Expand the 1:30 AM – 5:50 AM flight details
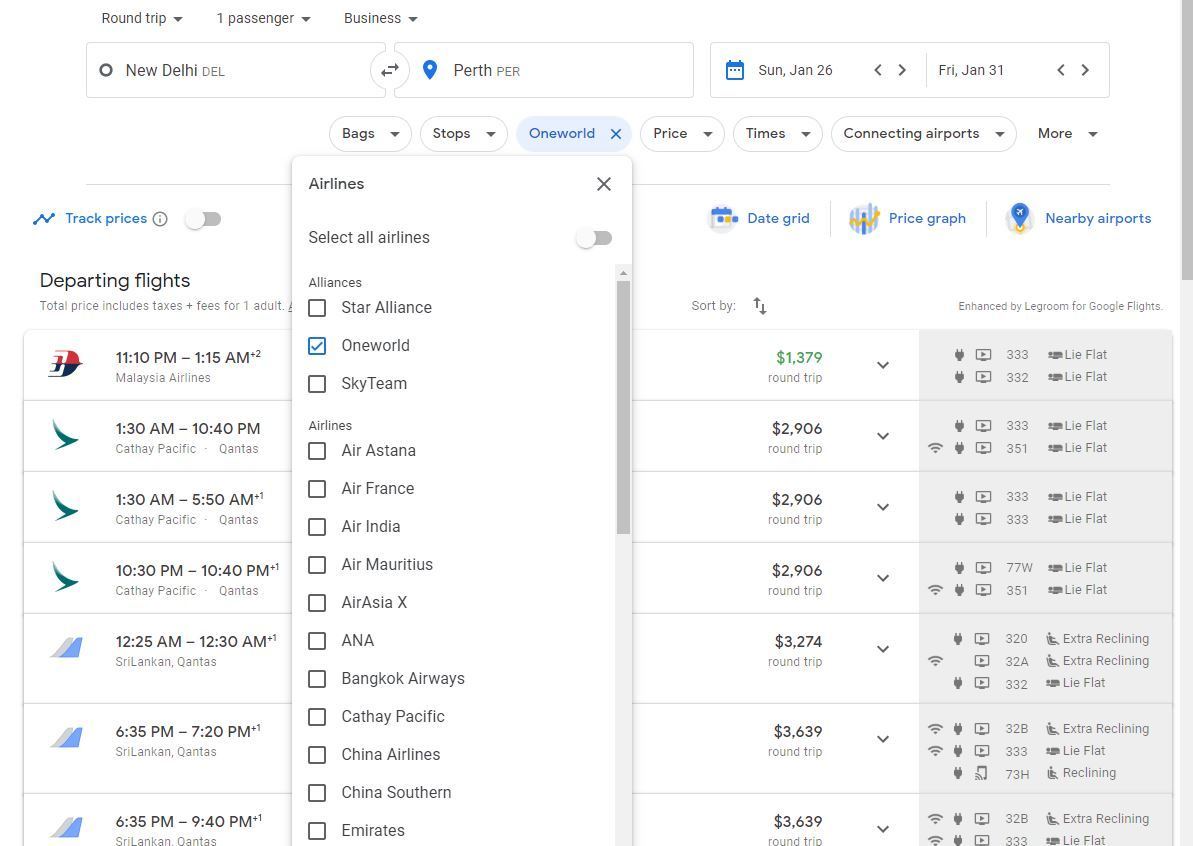The image size is (1193, 846). point(883,507)
